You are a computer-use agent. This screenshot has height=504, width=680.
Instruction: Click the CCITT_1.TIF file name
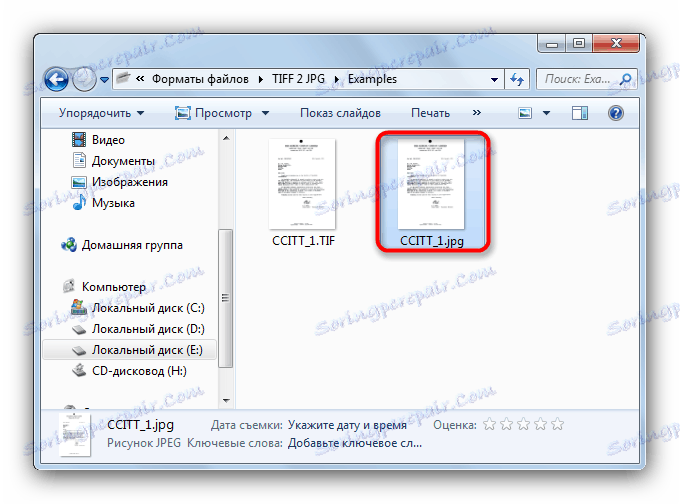(304, 241)
